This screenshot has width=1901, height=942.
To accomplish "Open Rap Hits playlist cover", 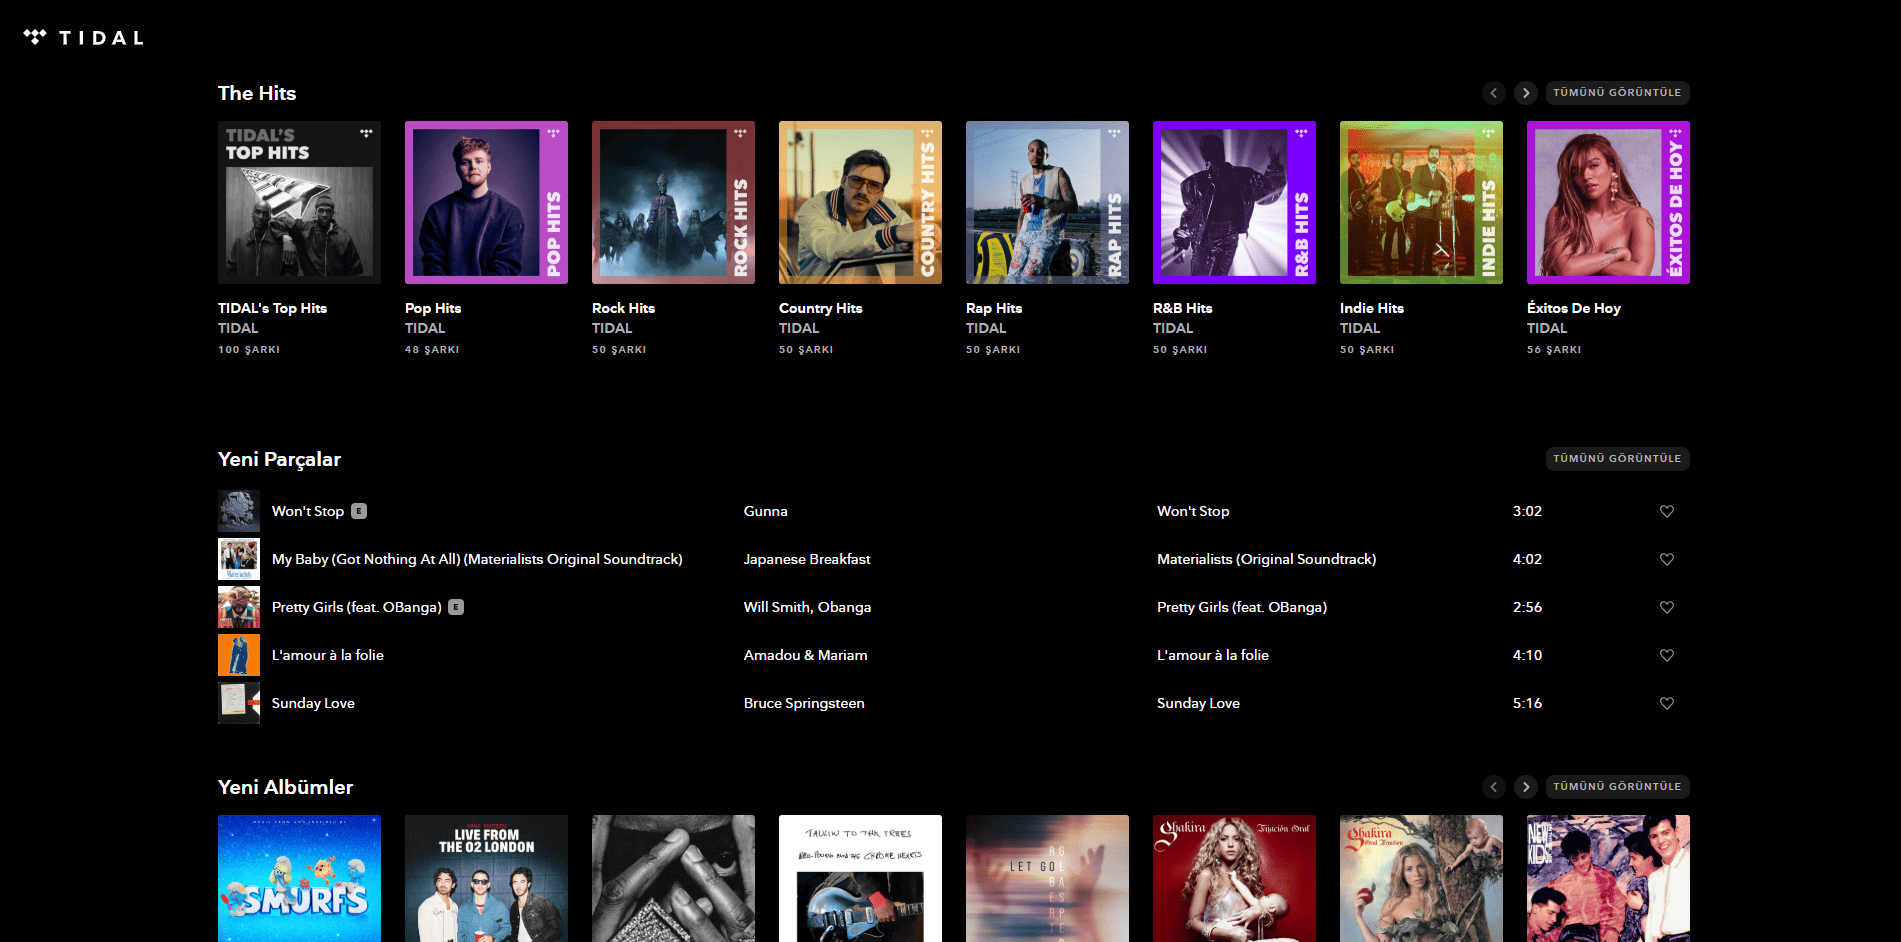I will (1047, 203).
